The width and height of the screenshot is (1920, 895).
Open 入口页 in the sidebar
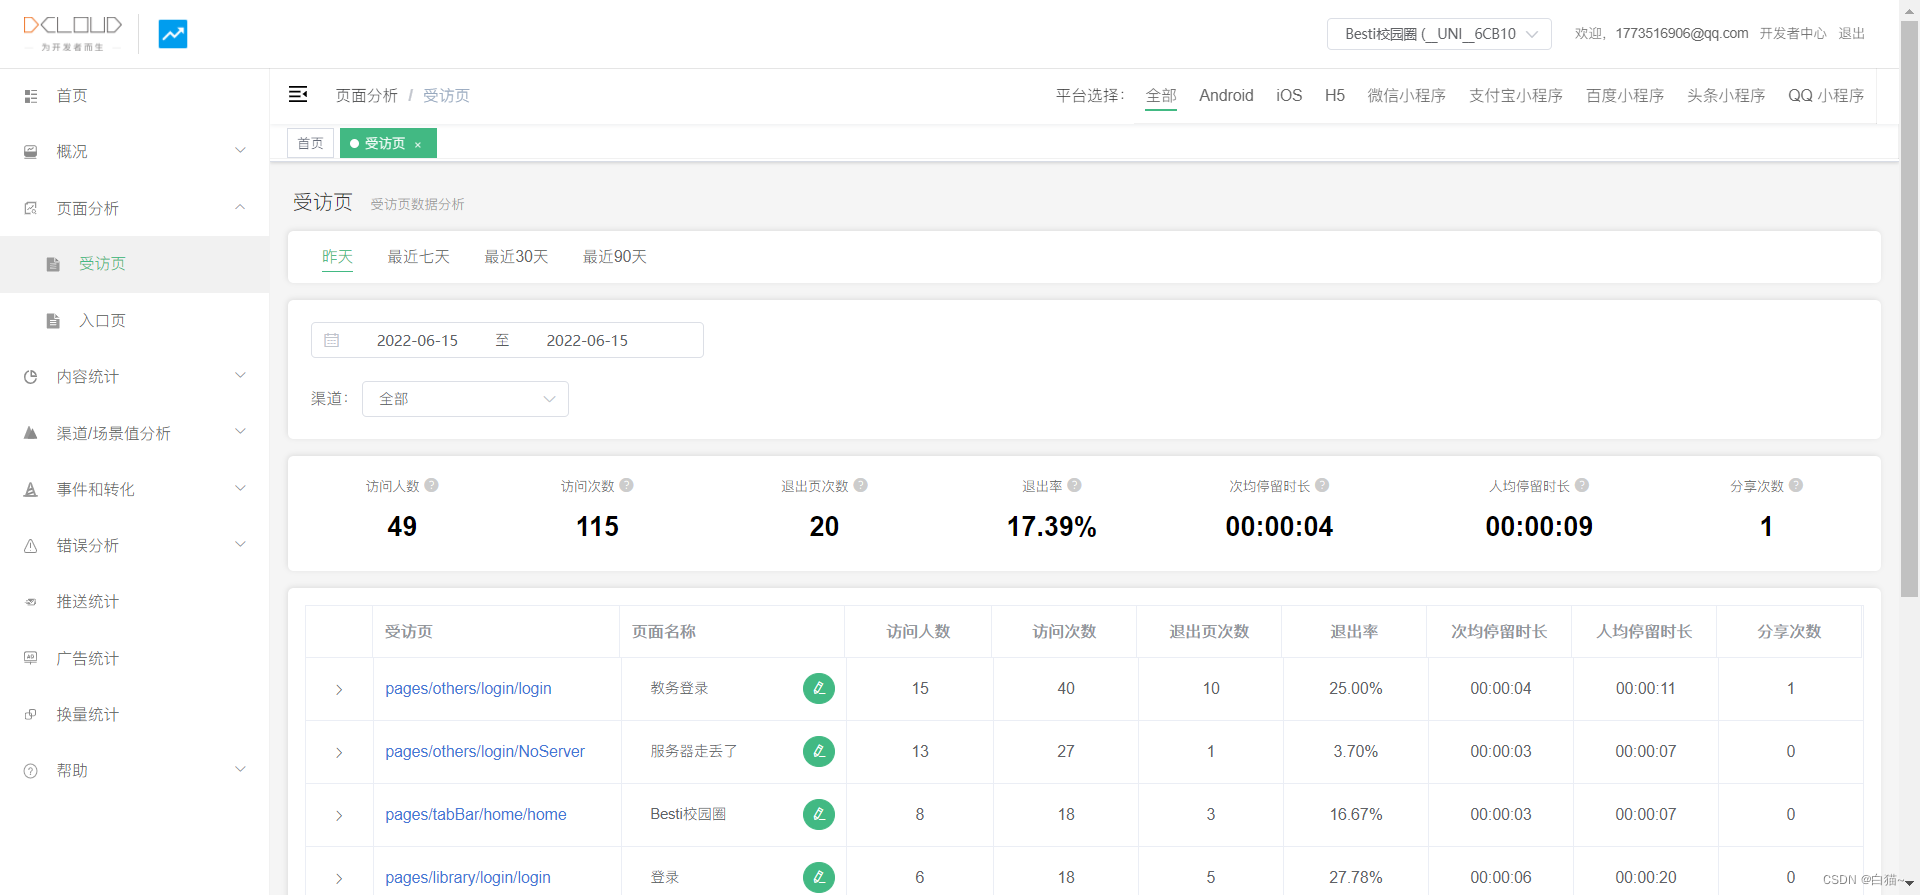(x=135, y=321)
